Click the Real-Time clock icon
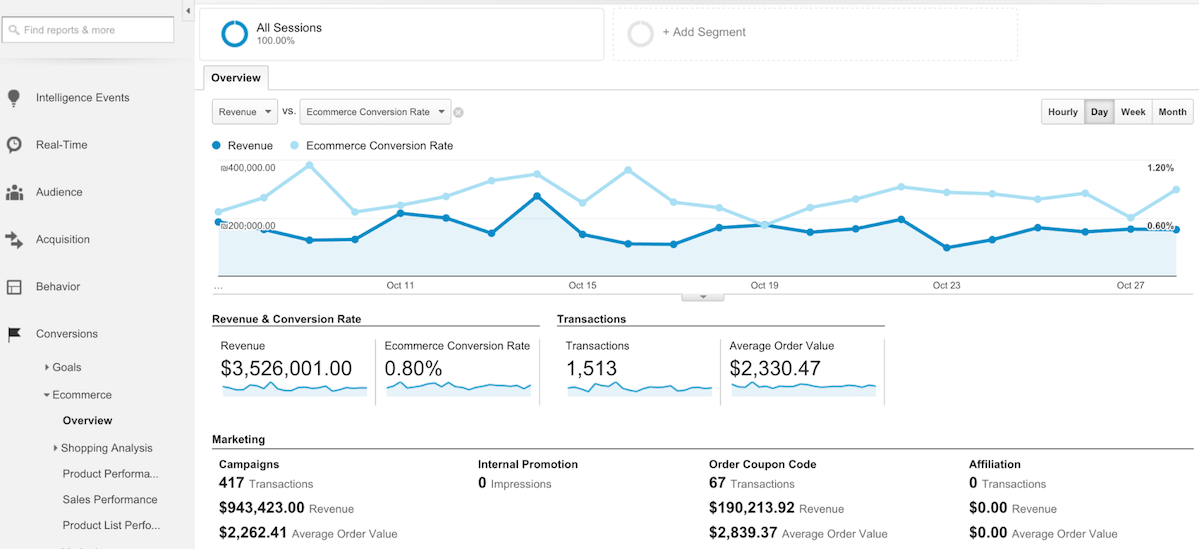 click(13, 145)
